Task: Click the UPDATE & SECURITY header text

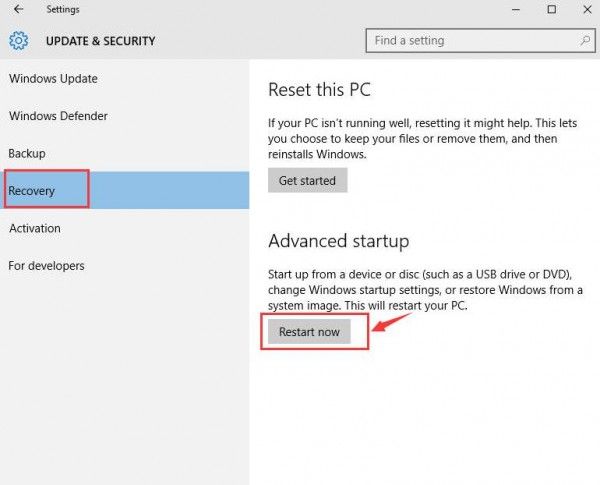Action: [x=100, y=42]
